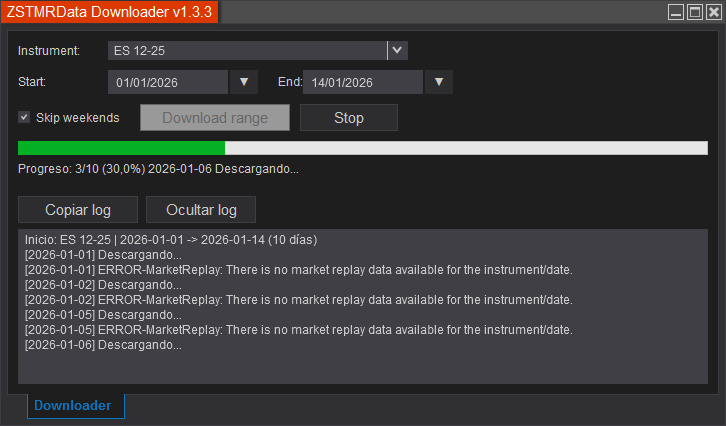Viewport: 726px width, 426px height.
Task: Minimize the ZSTMRData Downloader window
Action: click(x=676, y=13)
